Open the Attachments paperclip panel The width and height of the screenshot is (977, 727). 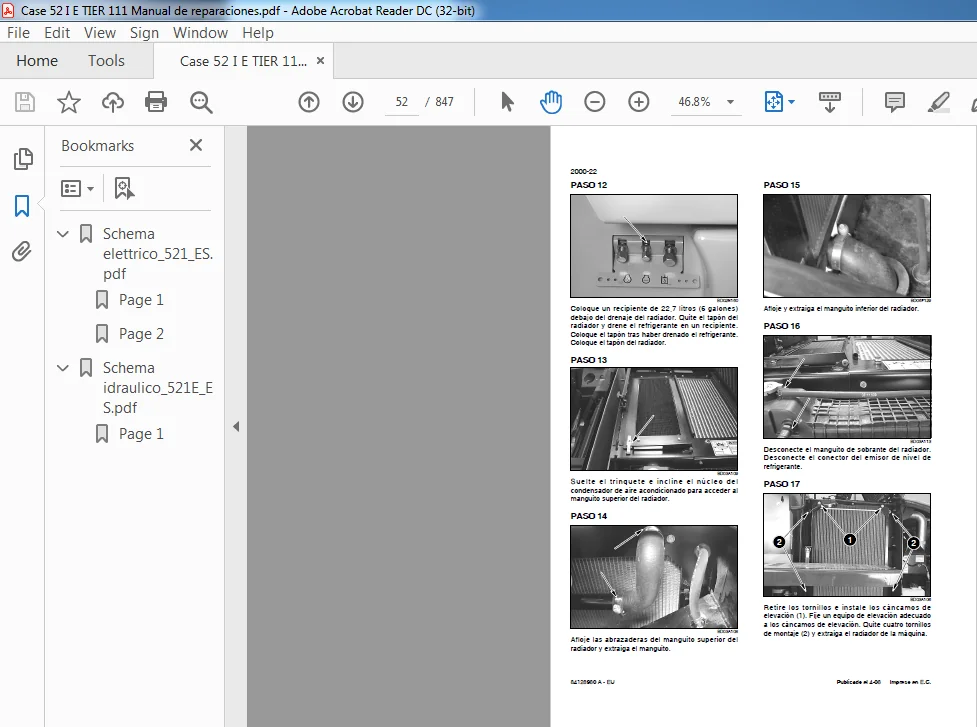pyautogui.click(x=22, y=252)
